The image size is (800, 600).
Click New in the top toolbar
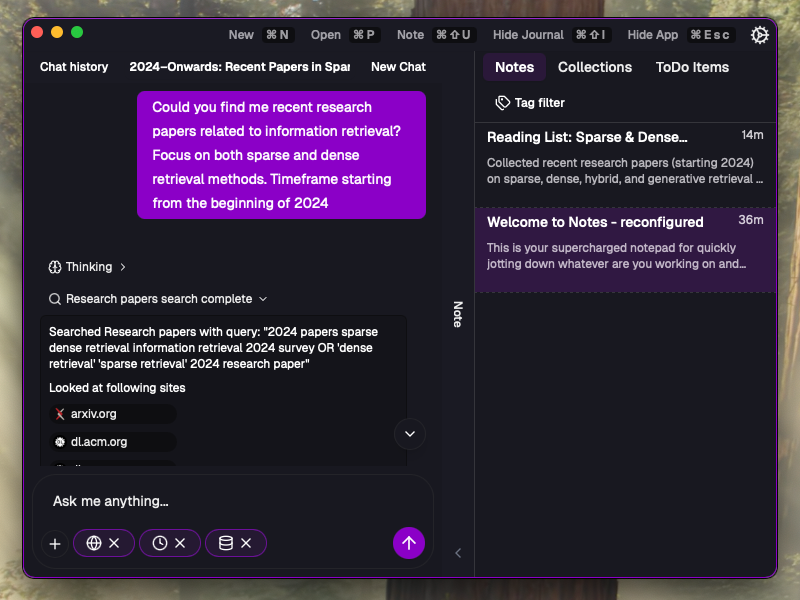241,35
